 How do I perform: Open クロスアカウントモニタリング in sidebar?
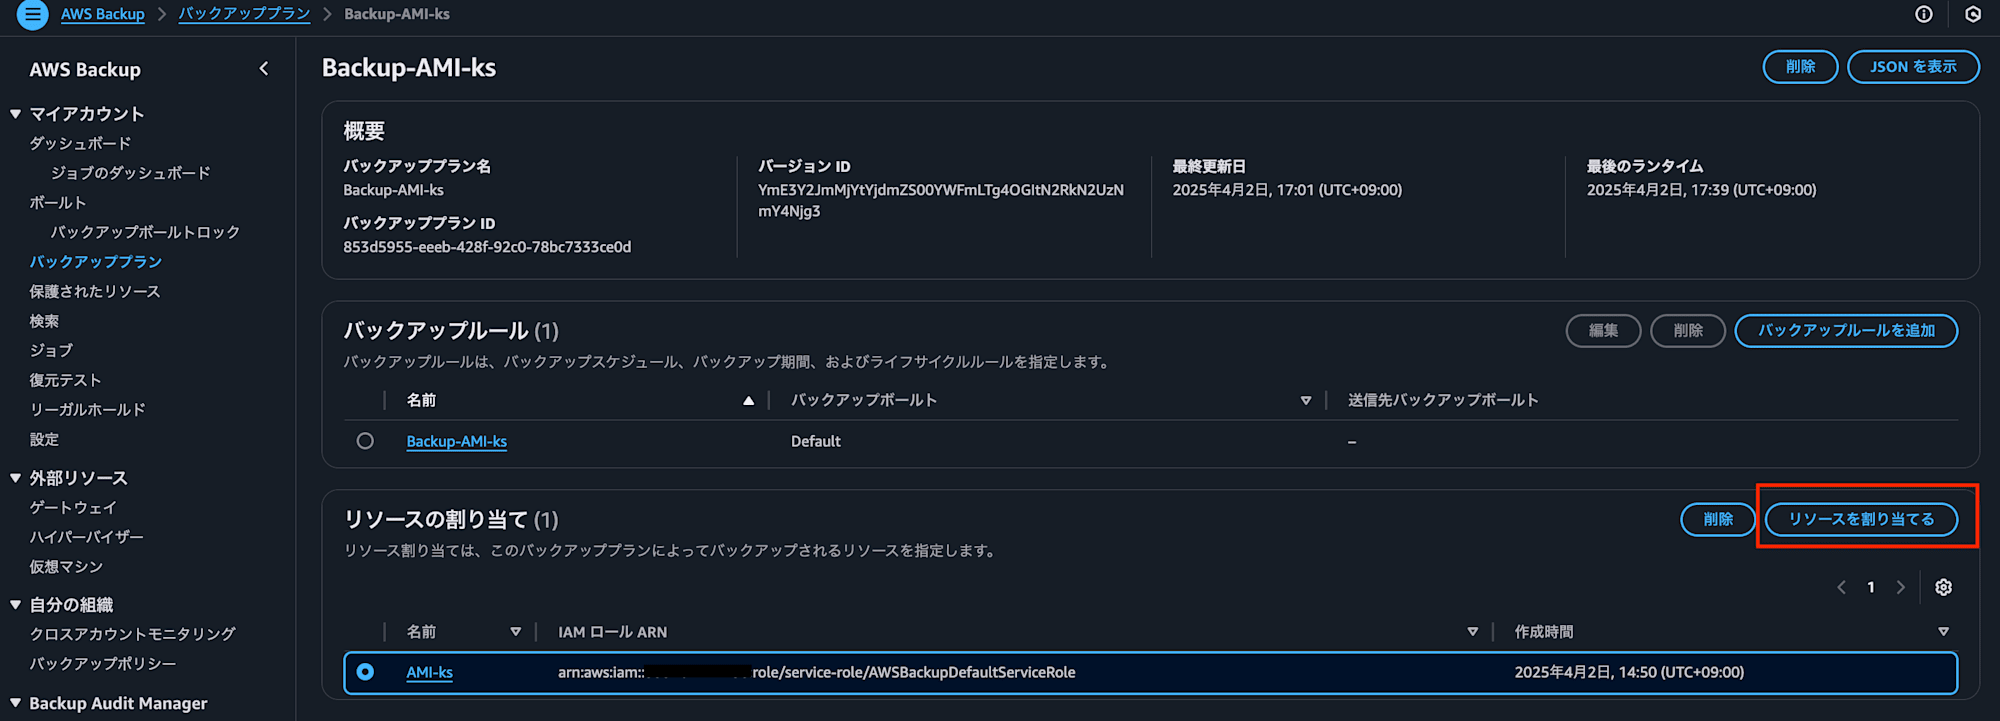tap(133, 634)
